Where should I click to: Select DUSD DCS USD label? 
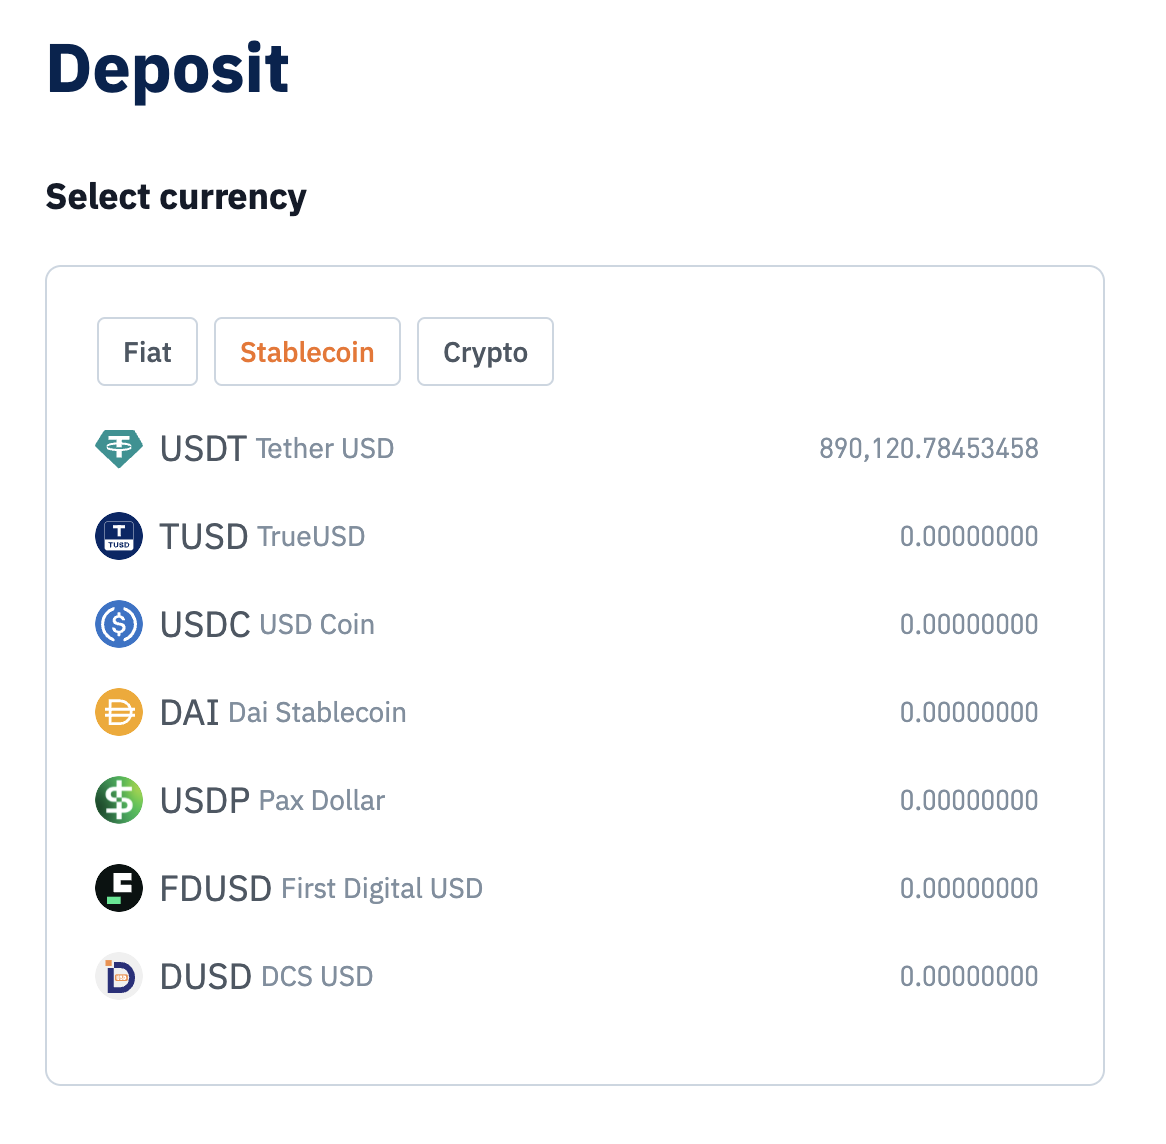click(266, 976)
